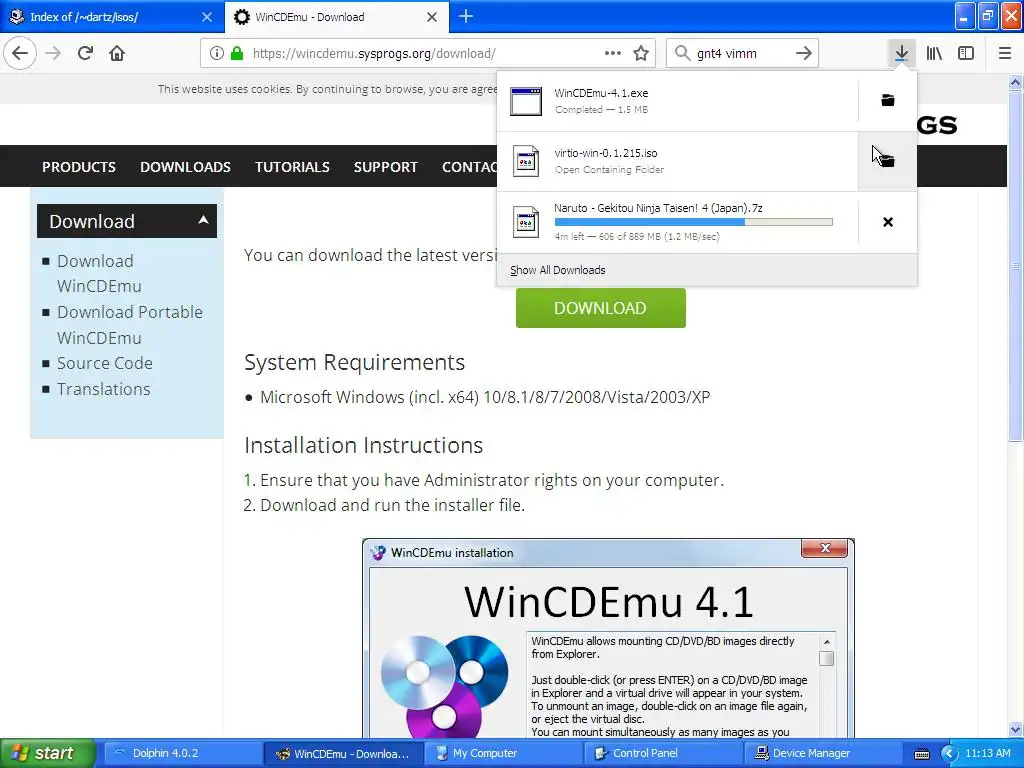Close the WinCDEmu - Download tab

tap(432, 17)
